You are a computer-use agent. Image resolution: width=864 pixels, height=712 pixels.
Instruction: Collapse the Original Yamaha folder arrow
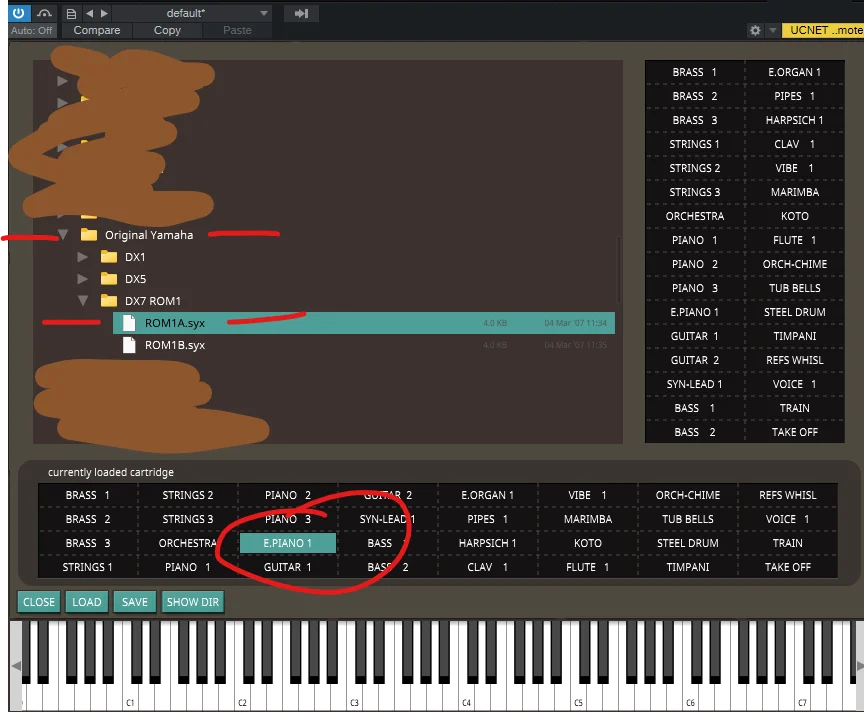click(x=63, y=235)
